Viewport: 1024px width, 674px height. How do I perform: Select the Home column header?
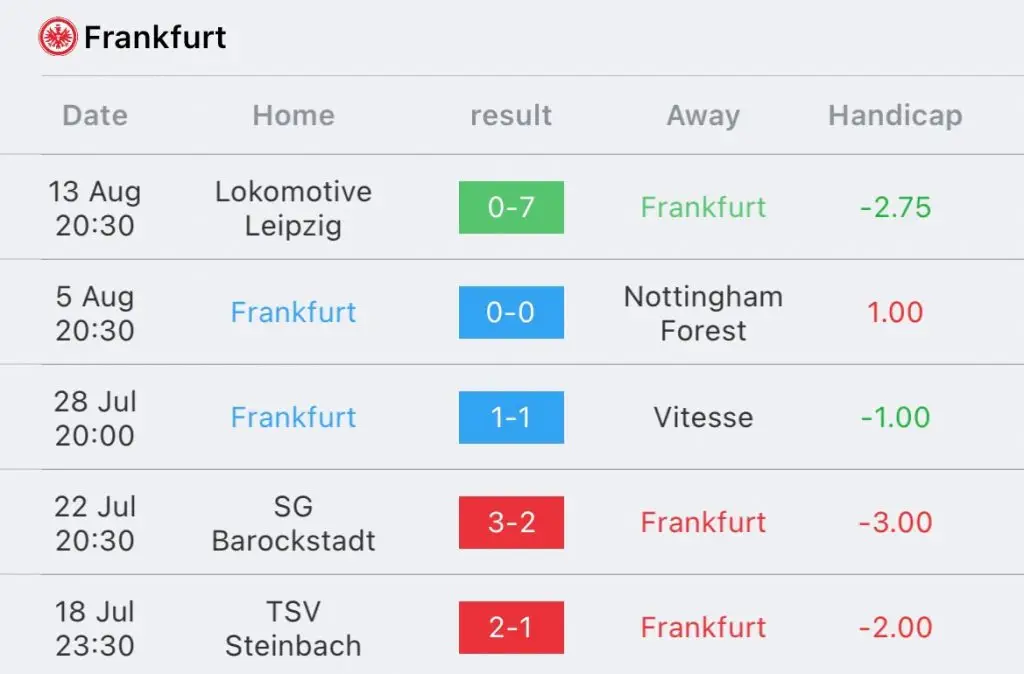tap(293, 116)
